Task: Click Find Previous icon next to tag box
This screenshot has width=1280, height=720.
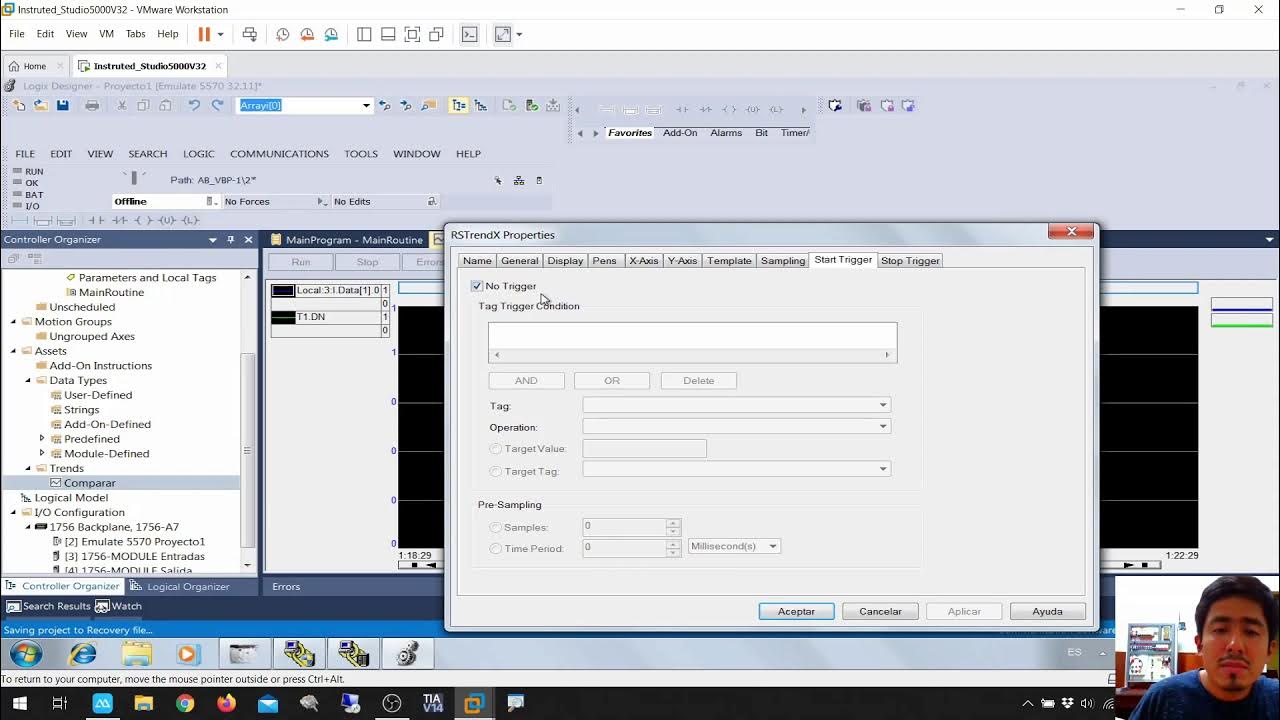Action: [384, 105]
